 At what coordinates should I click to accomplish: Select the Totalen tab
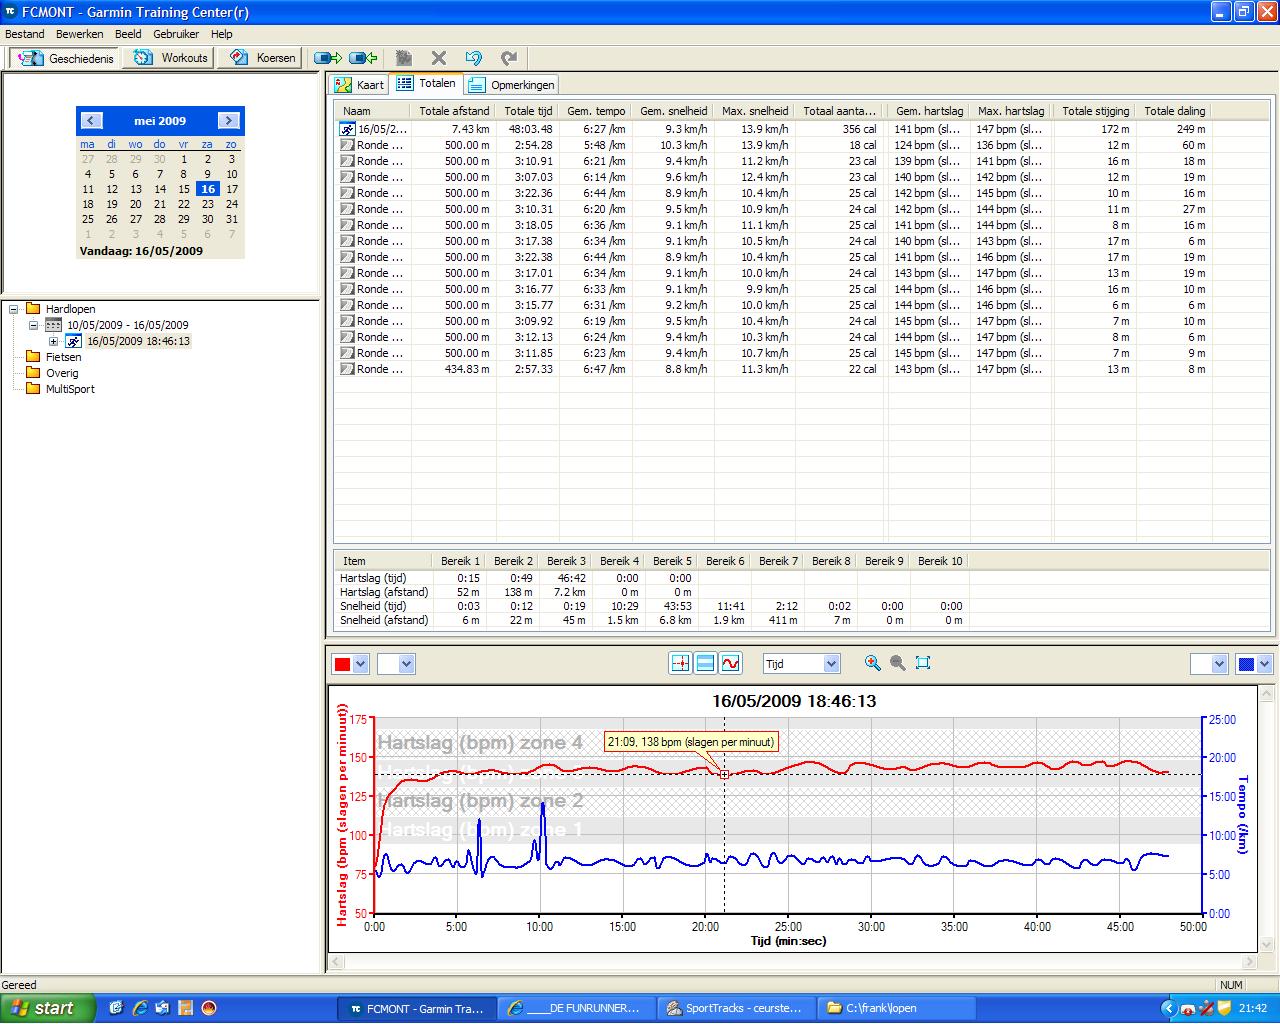click(427, 83)
